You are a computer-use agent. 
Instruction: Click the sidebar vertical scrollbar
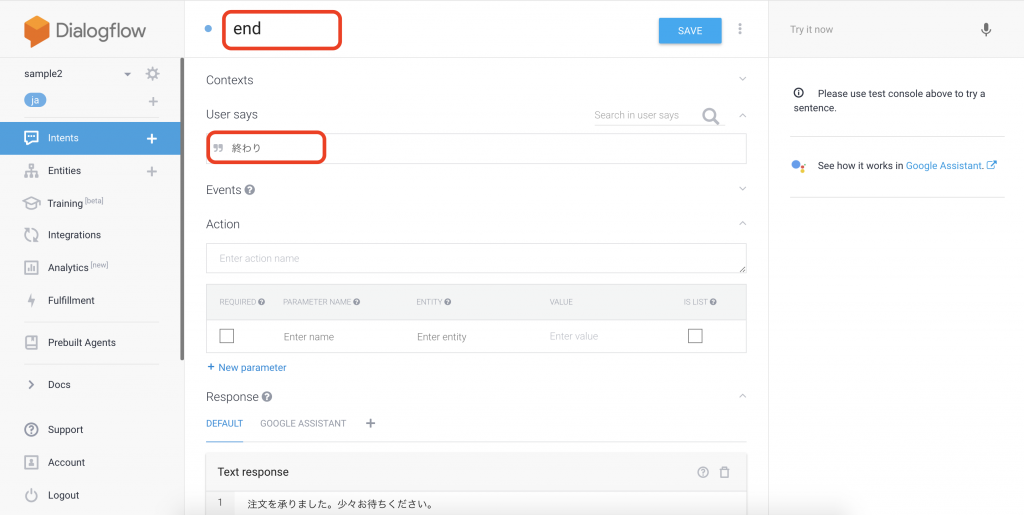click(182, 209)
